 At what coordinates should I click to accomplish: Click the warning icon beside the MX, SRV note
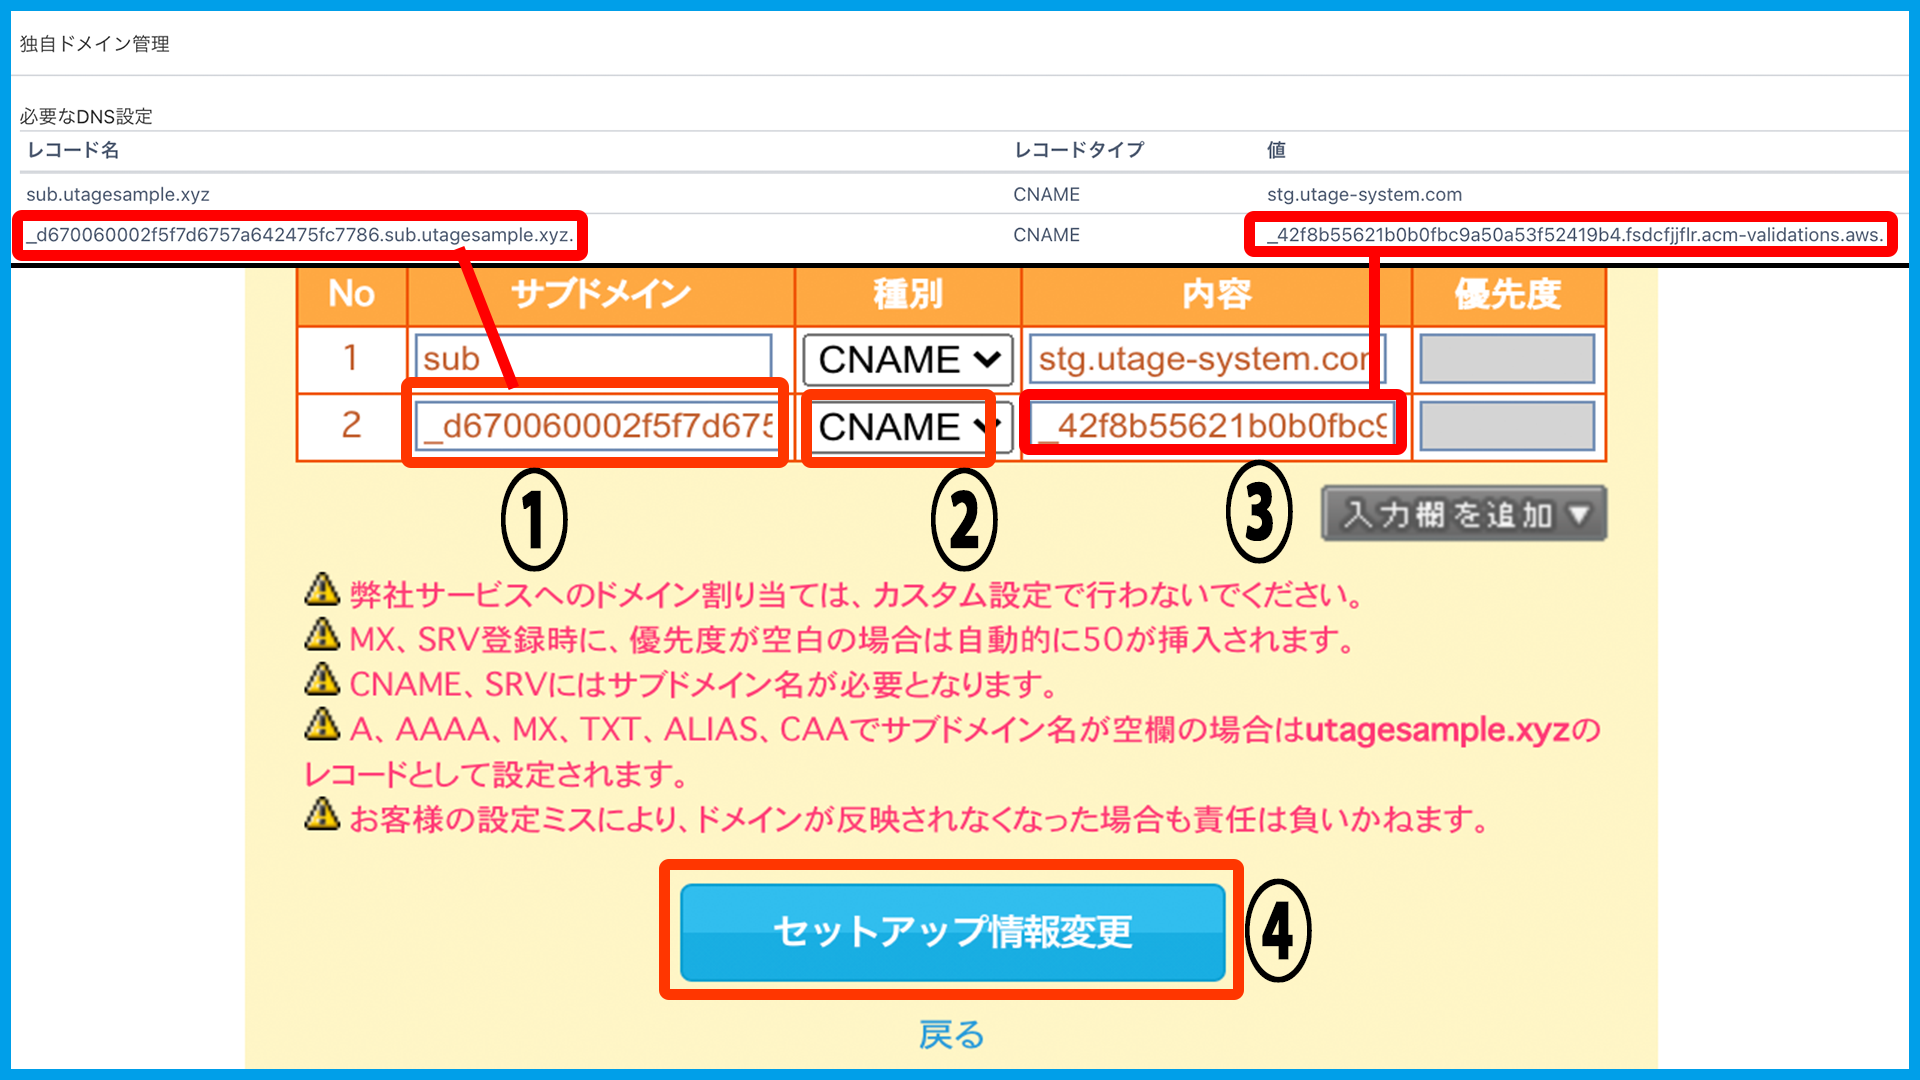[x=322, y=634]
